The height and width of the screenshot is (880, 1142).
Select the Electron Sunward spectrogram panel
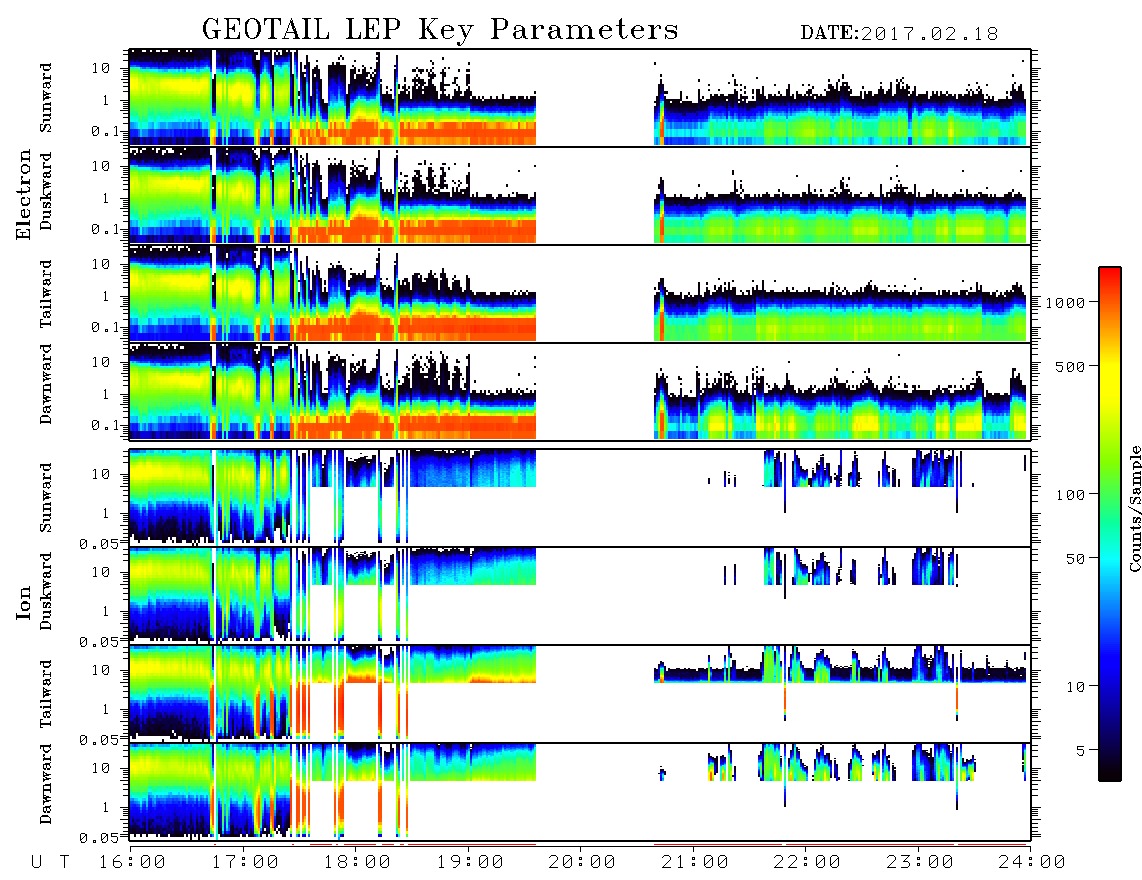click(x=580, y=98)
